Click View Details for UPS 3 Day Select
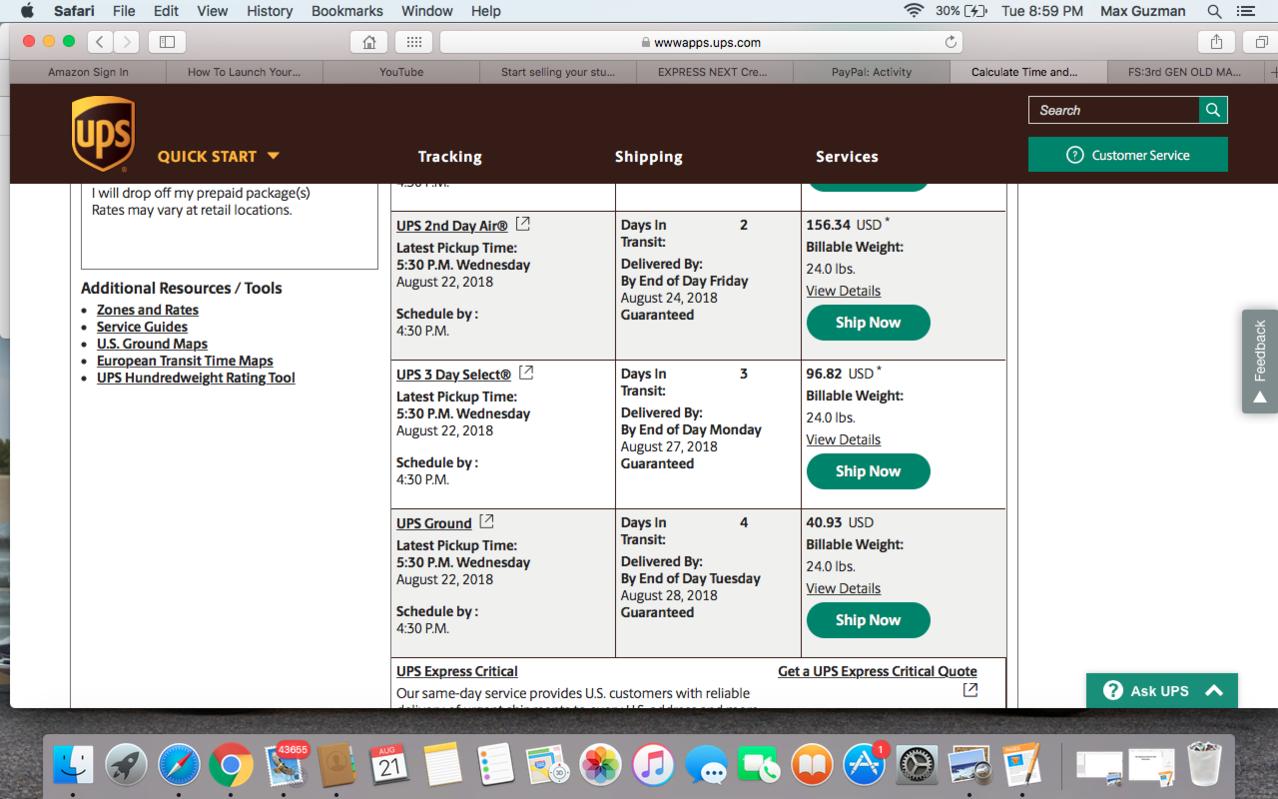The height and width of the screenshot is (799, 1278). click(x=843, y=440)
